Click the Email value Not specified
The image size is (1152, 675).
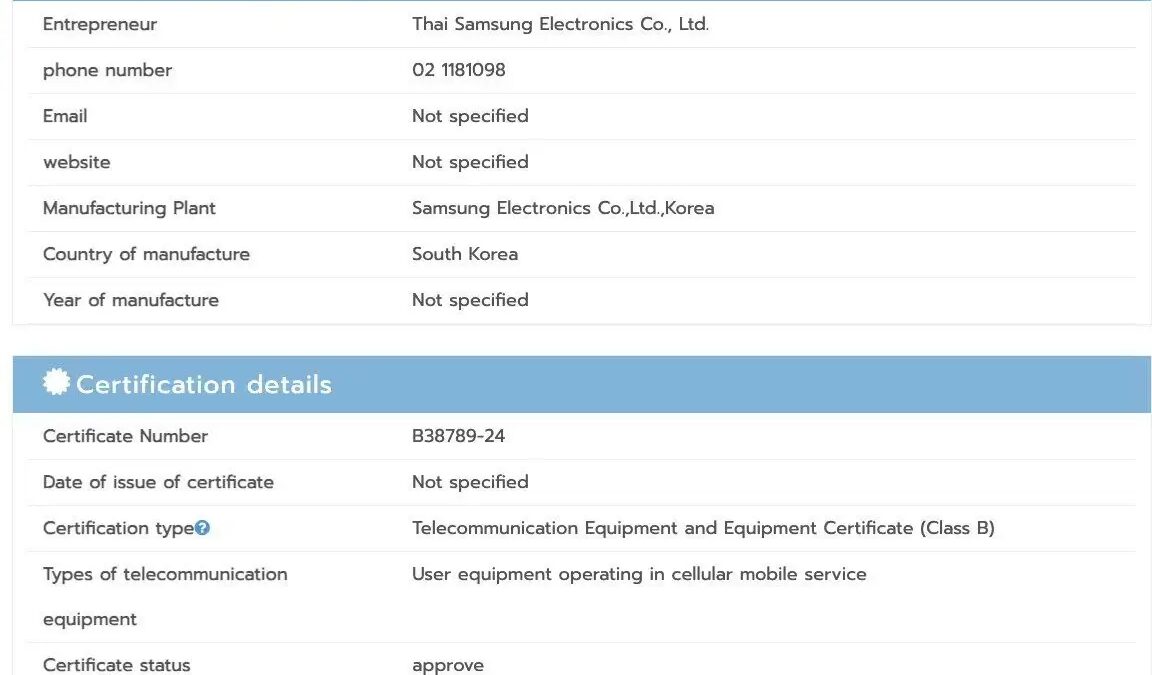coord(470,116)
